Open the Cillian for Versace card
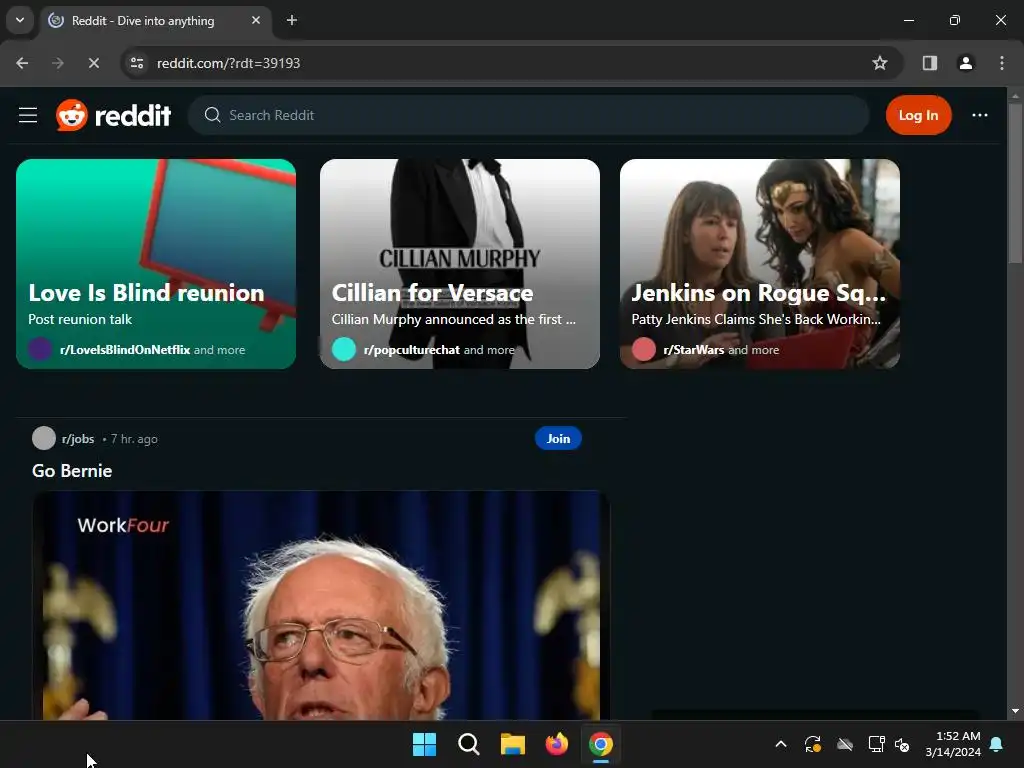The height and width of the screenshot is (768, 1024). click(x=460, y=264)
